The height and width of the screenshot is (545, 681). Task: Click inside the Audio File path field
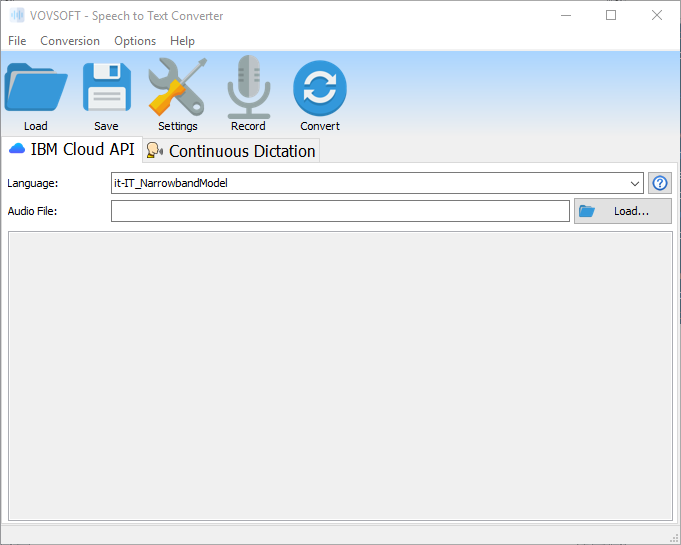[340, 211]
